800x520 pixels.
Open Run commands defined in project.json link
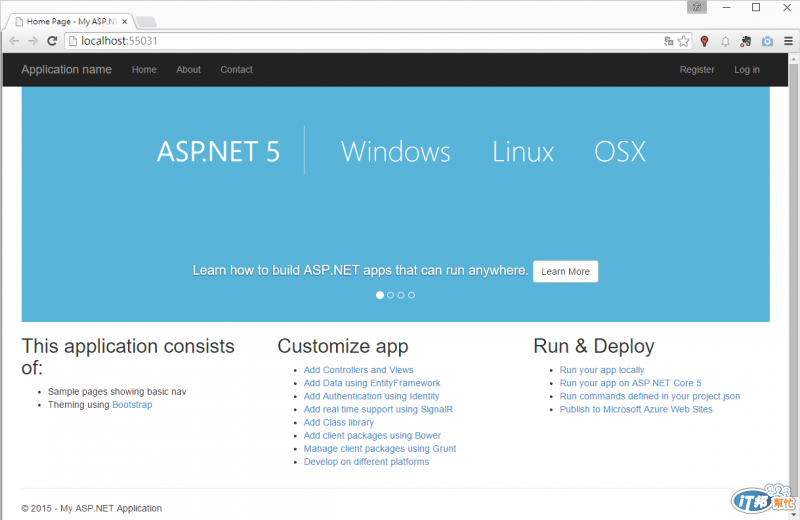[x=650, y=397]
